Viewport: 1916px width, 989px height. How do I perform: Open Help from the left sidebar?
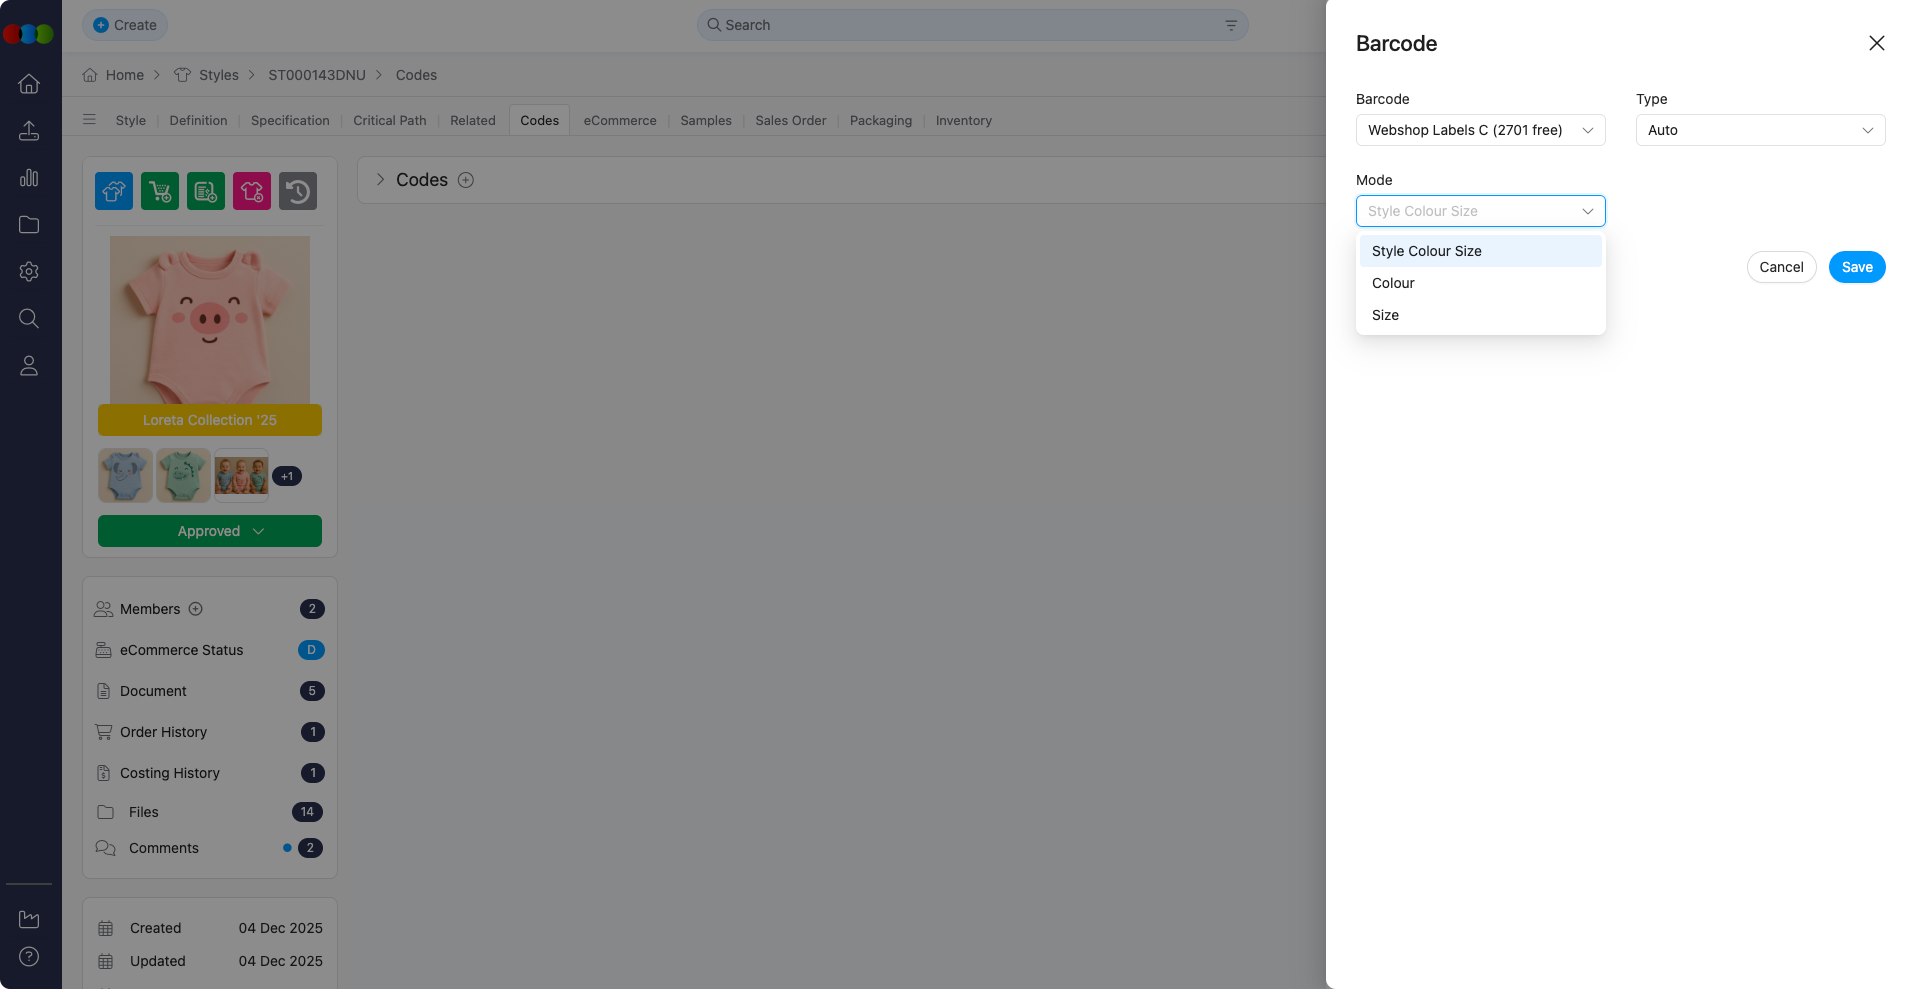click(x=29, y=957)
